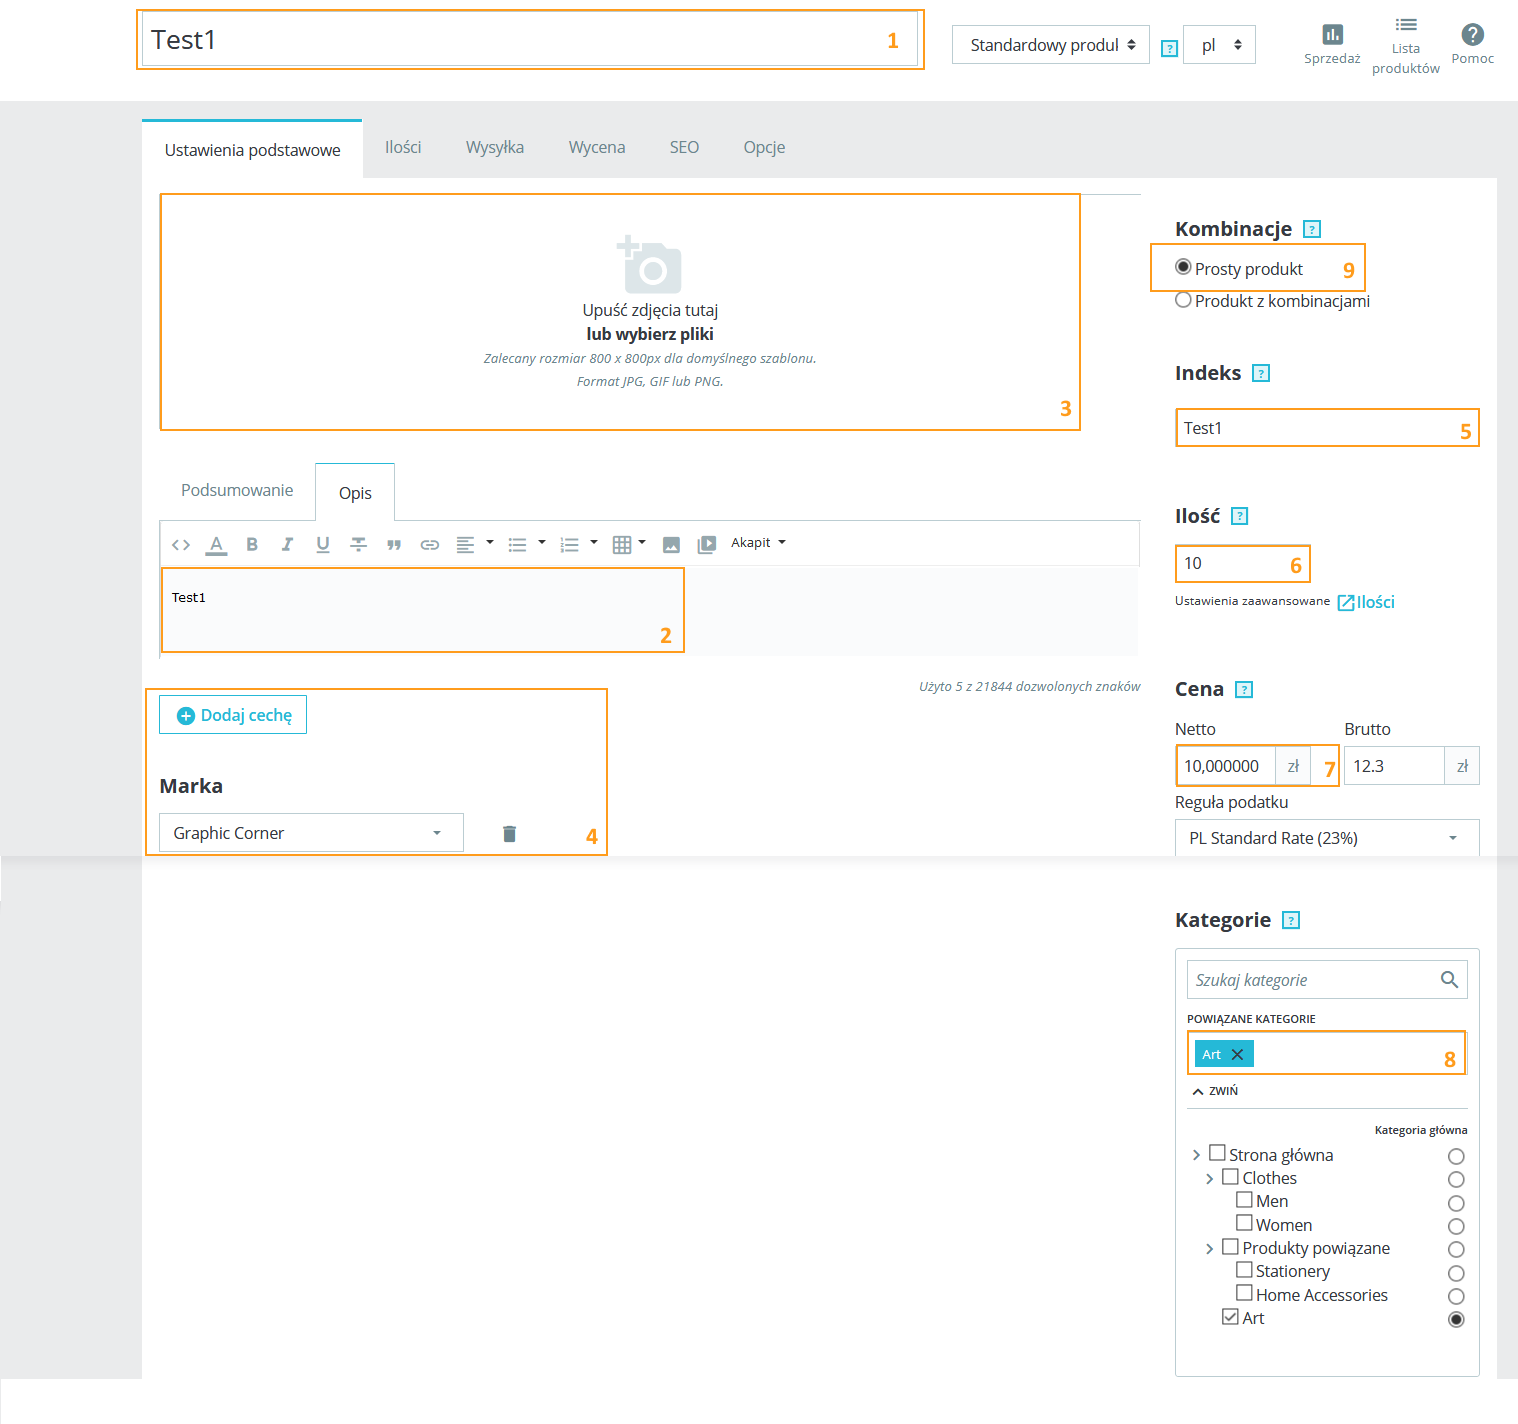Open the Ilości advanced settings link

point(1367,602)
